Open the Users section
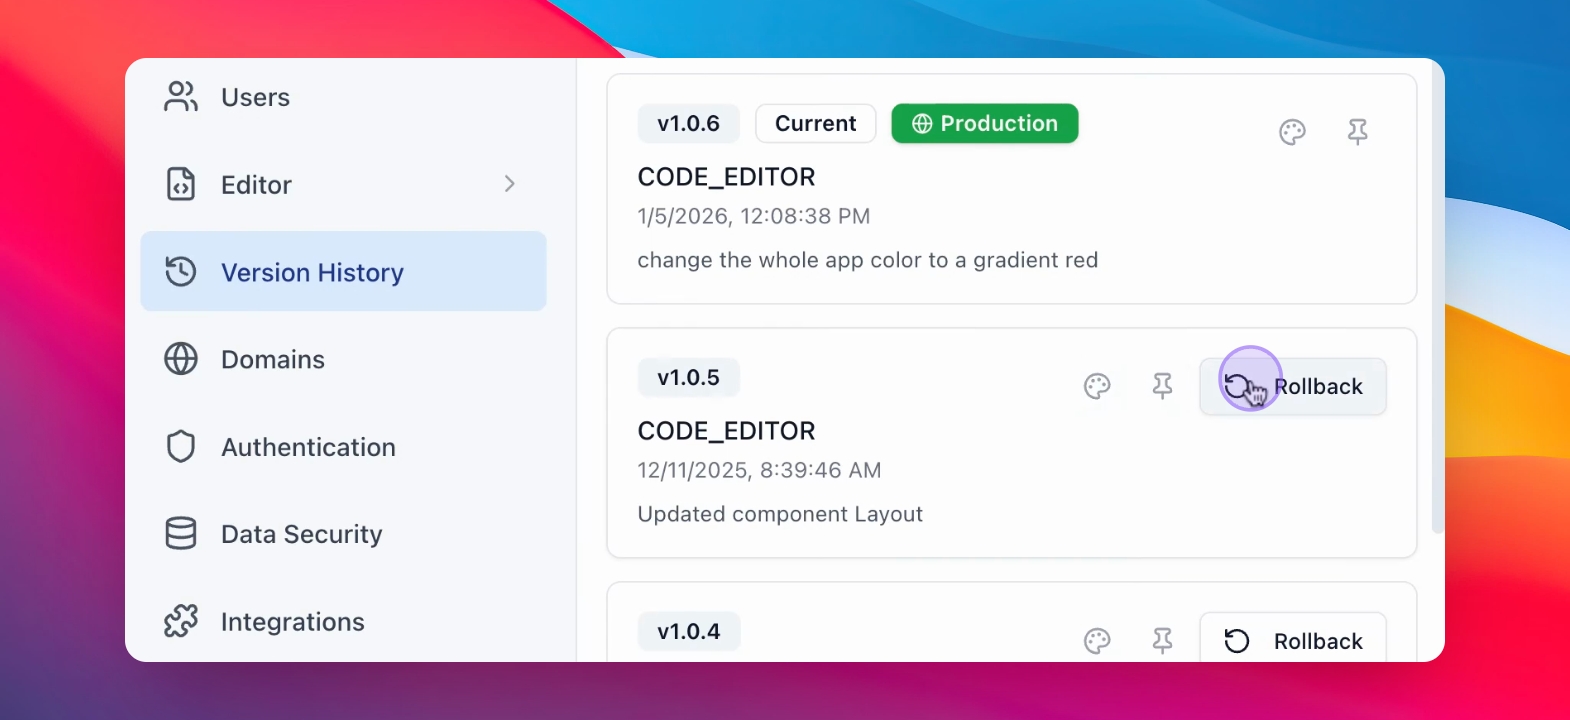Viewport: 1570px width, 720px height. coord(255,97)
